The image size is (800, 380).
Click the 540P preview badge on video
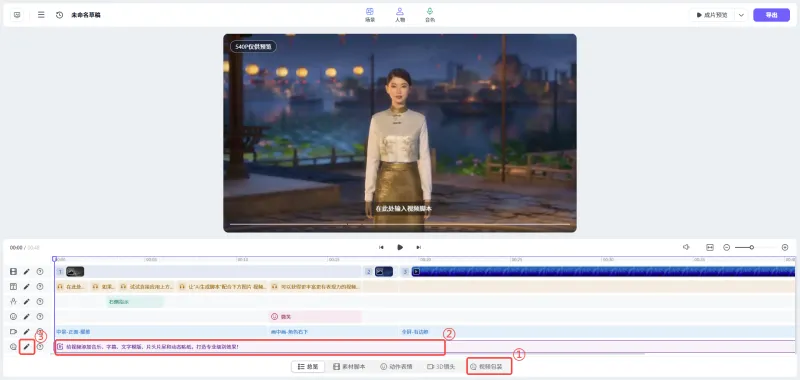coord(253,46)
